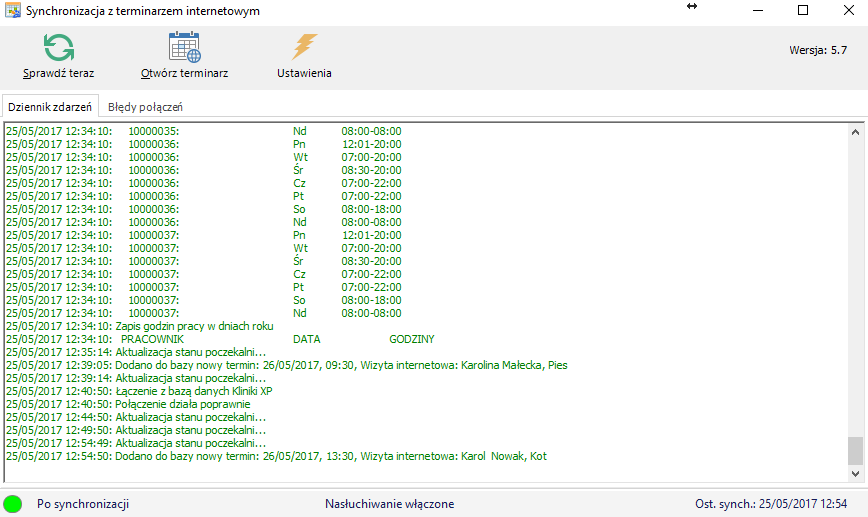The width and height of the screenshot is (868, 517).
Task: Select the 12:39:14 Aktualizacja stanu poczekalni line
Action: 136,378
